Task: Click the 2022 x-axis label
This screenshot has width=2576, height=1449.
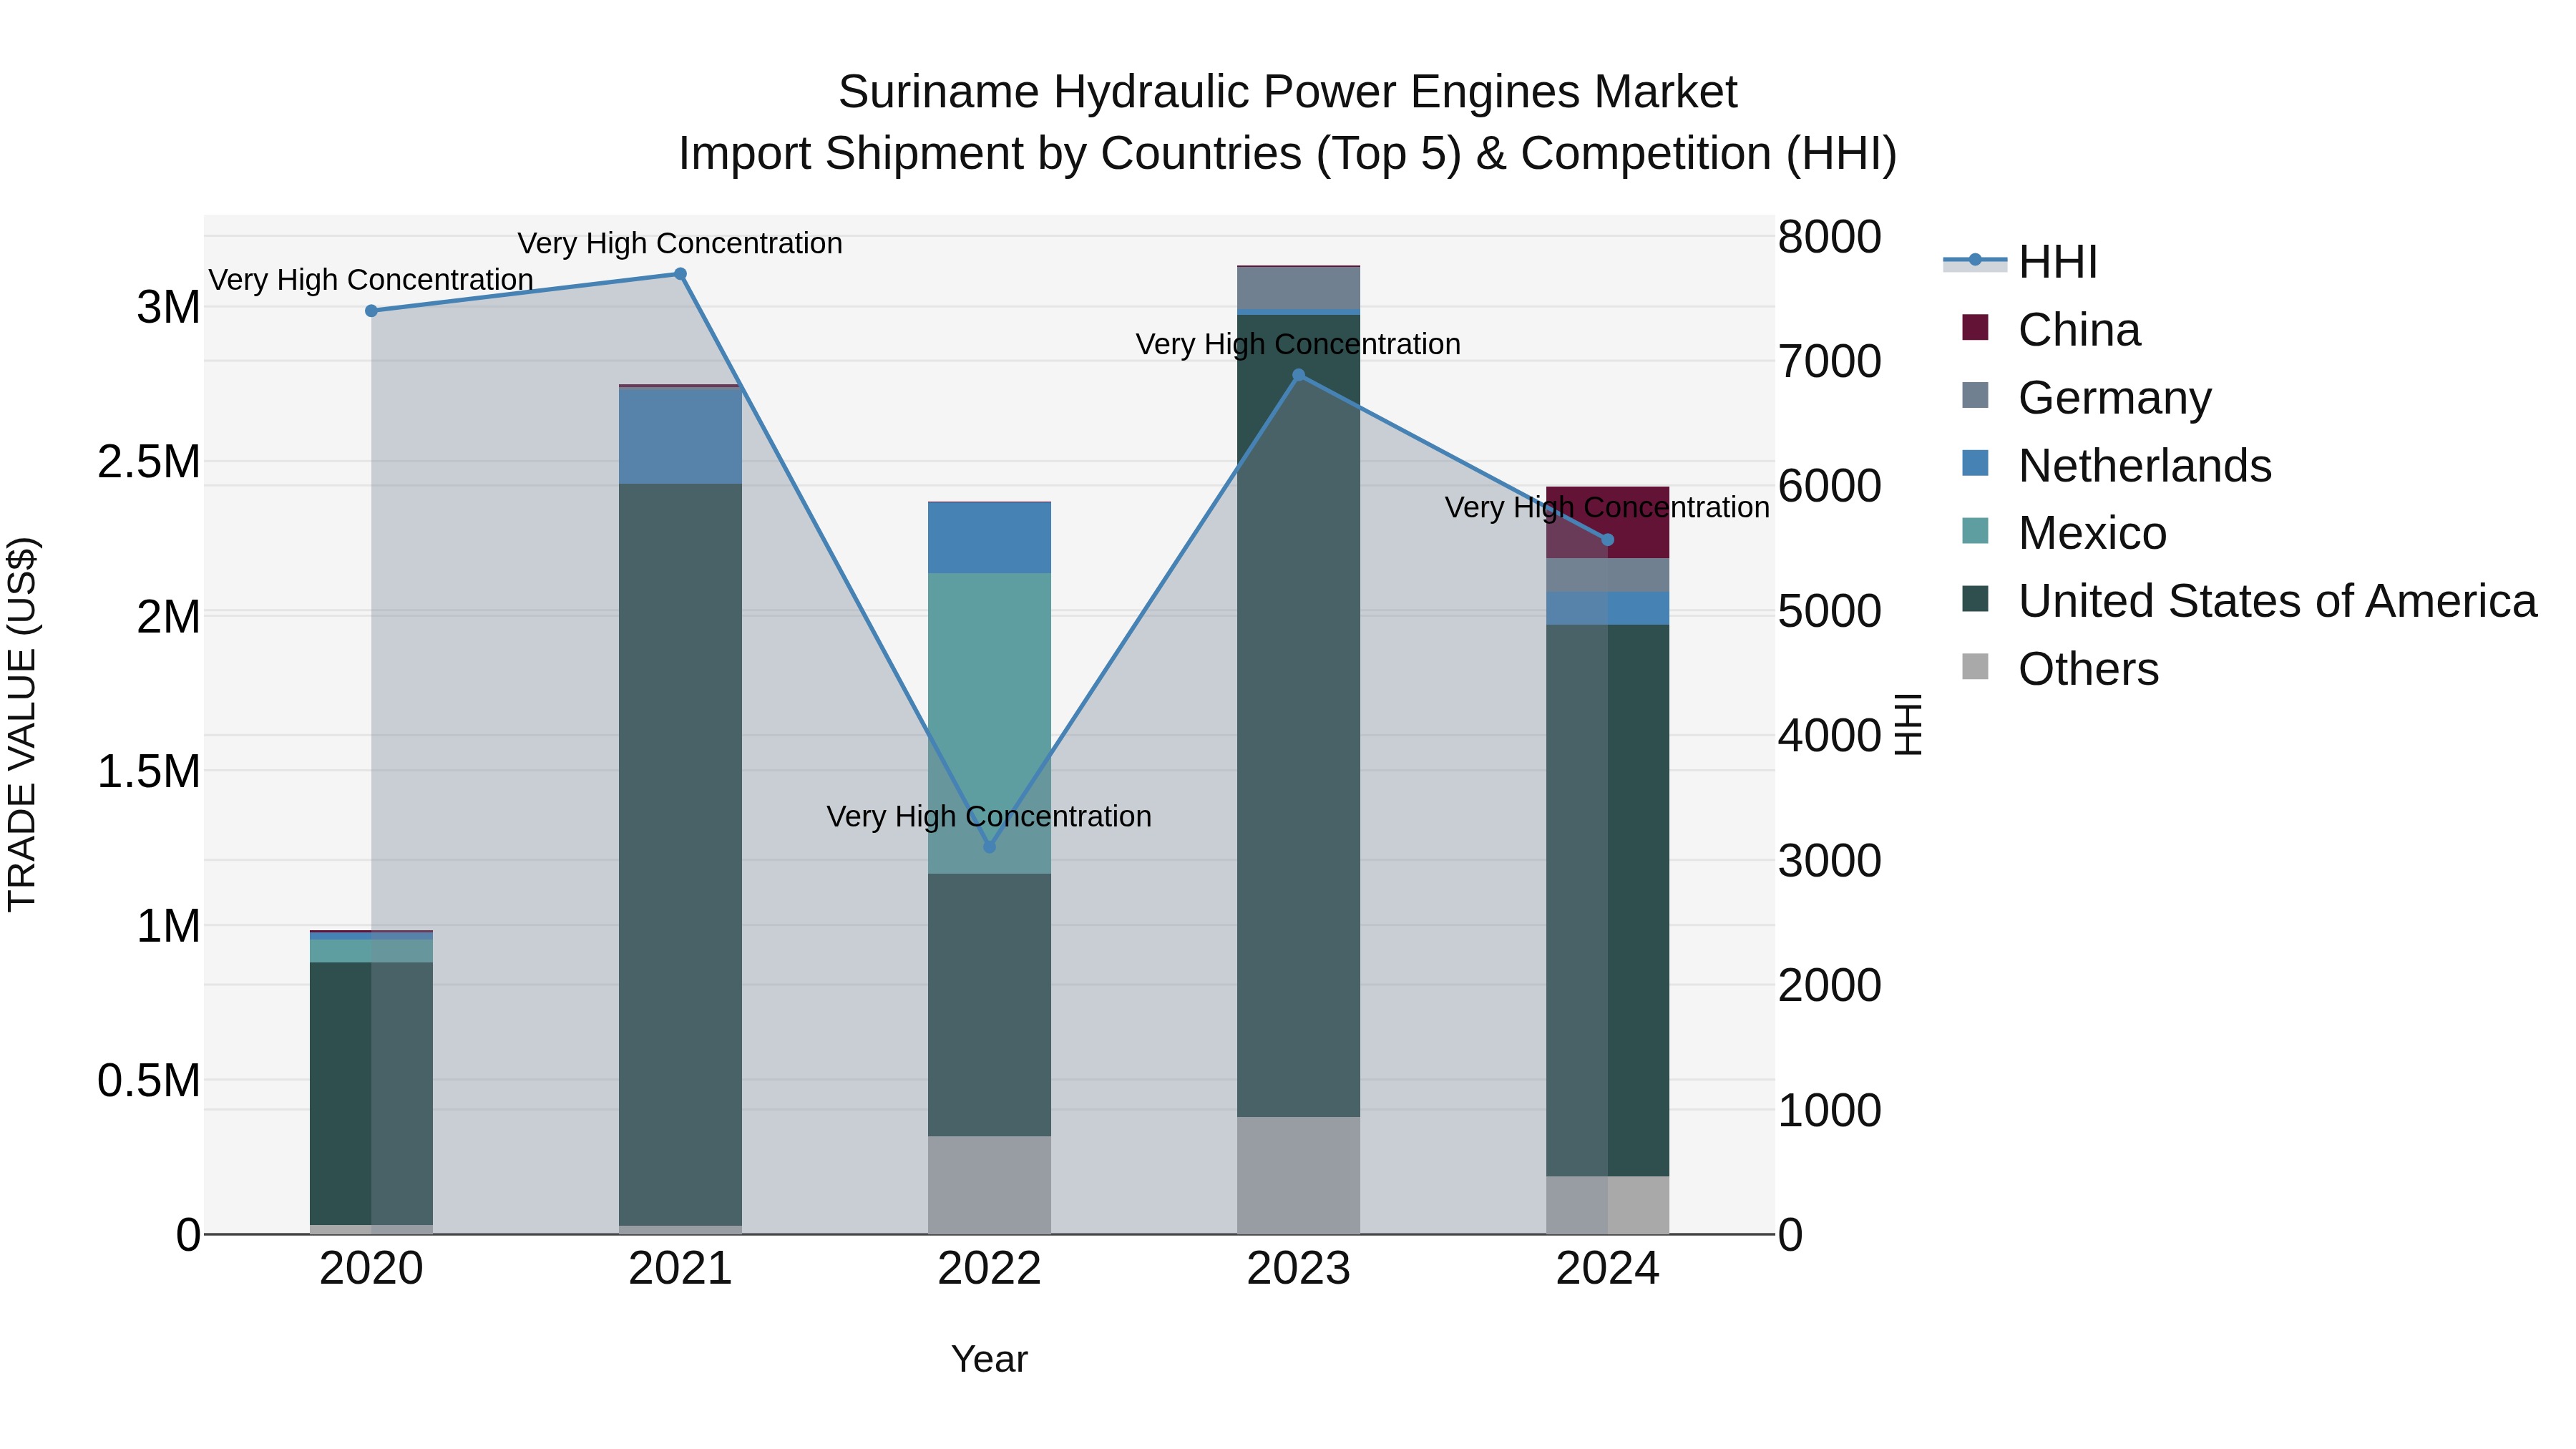Action: click(990, 1269)
